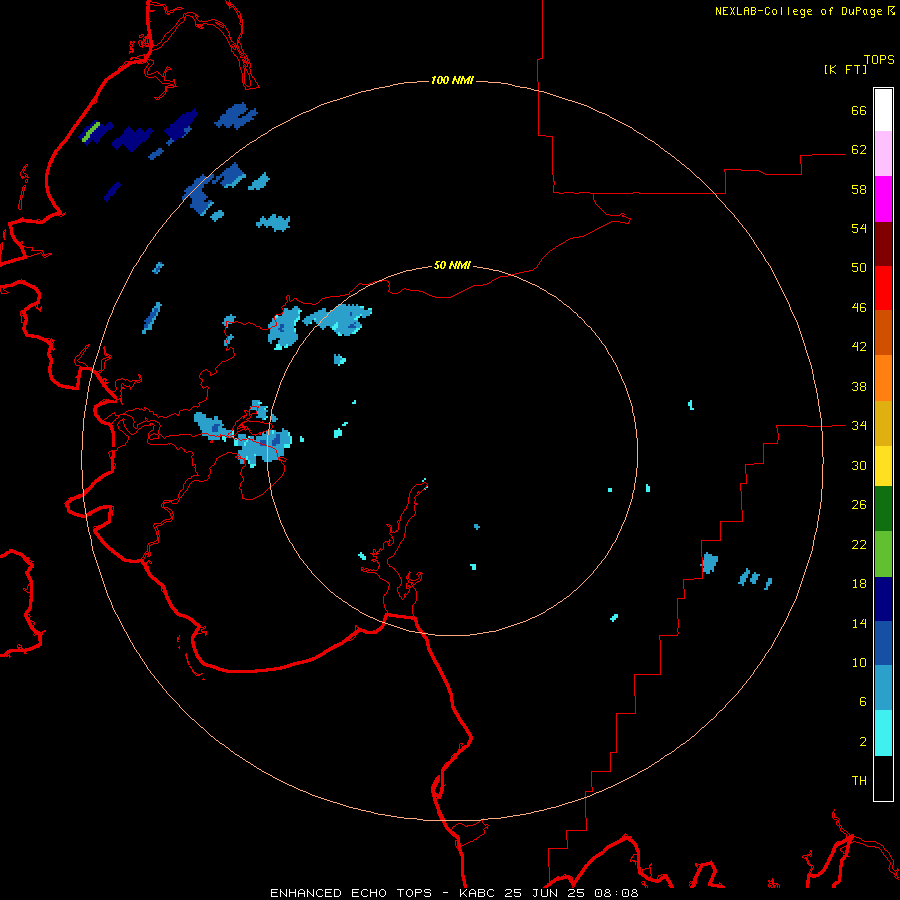
Task: Click the 'NEXLAB-College of DuPage' credit text
Action: (798, 11)
